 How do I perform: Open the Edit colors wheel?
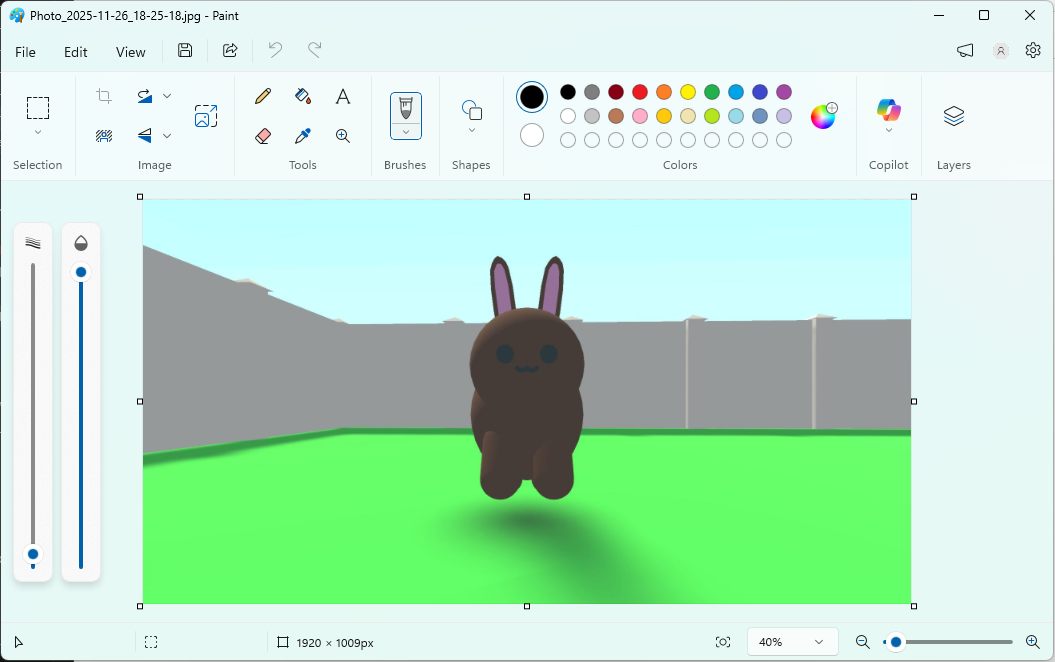823,116
